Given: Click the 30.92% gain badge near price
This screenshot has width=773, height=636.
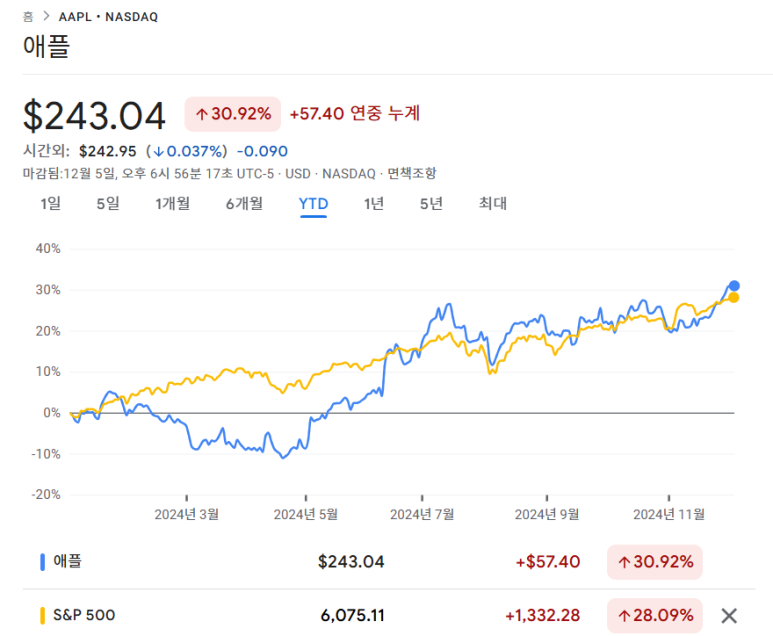Looking at the screenshot, I should tap(233, 114).
